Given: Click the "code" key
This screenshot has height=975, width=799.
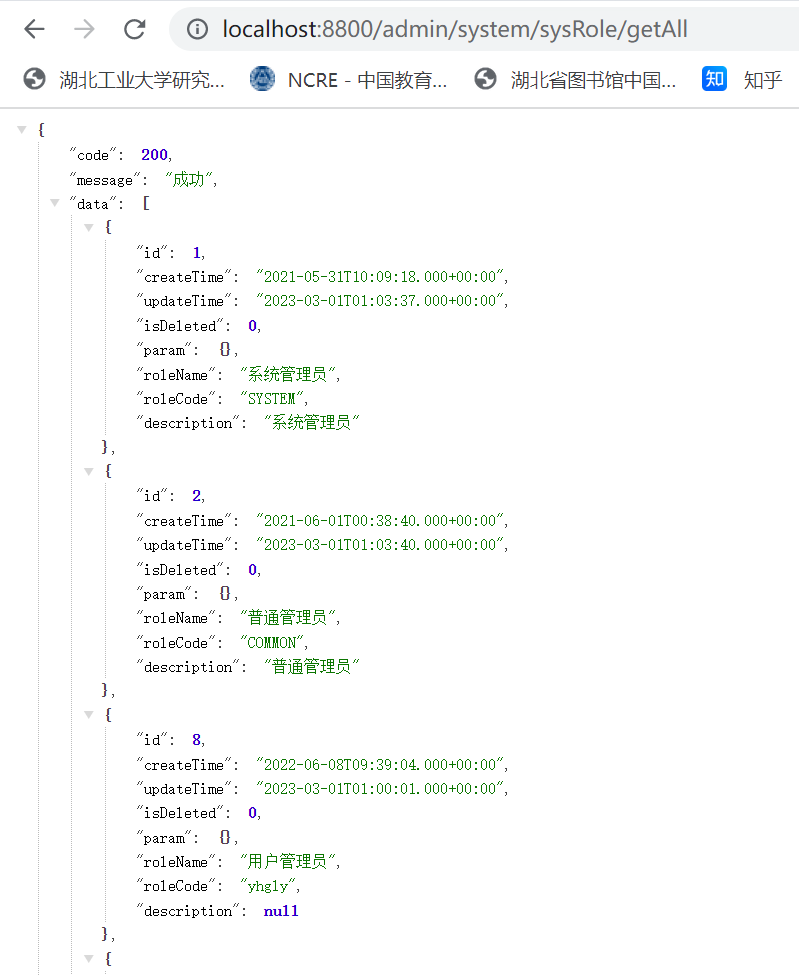Looking at the screenshot, I should [x=93, y=155].
